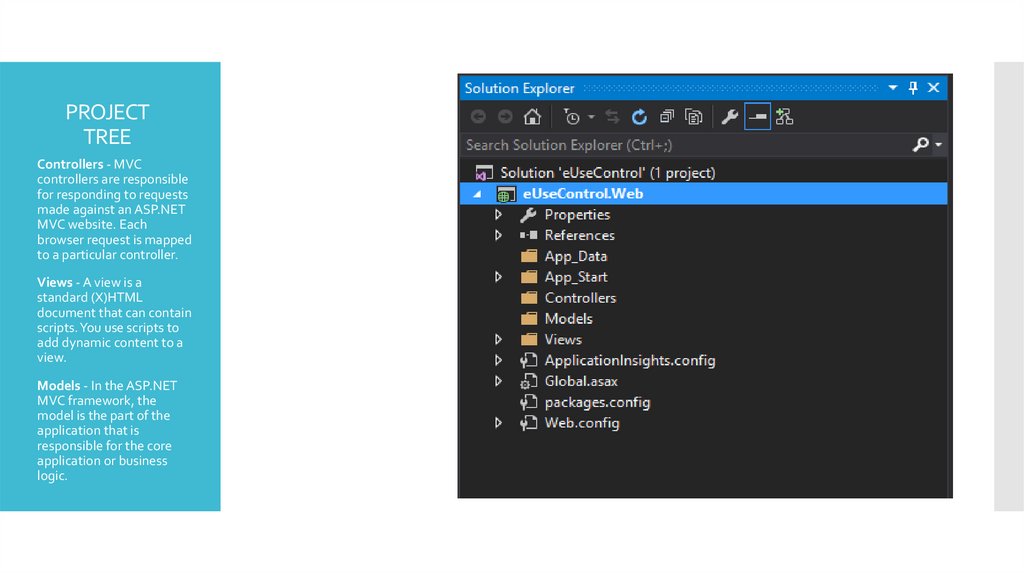Image resolution: width=1024 pixels, height=574 pixels.
Task: Click the bold Controllers term in description
Action: (70, 164)
